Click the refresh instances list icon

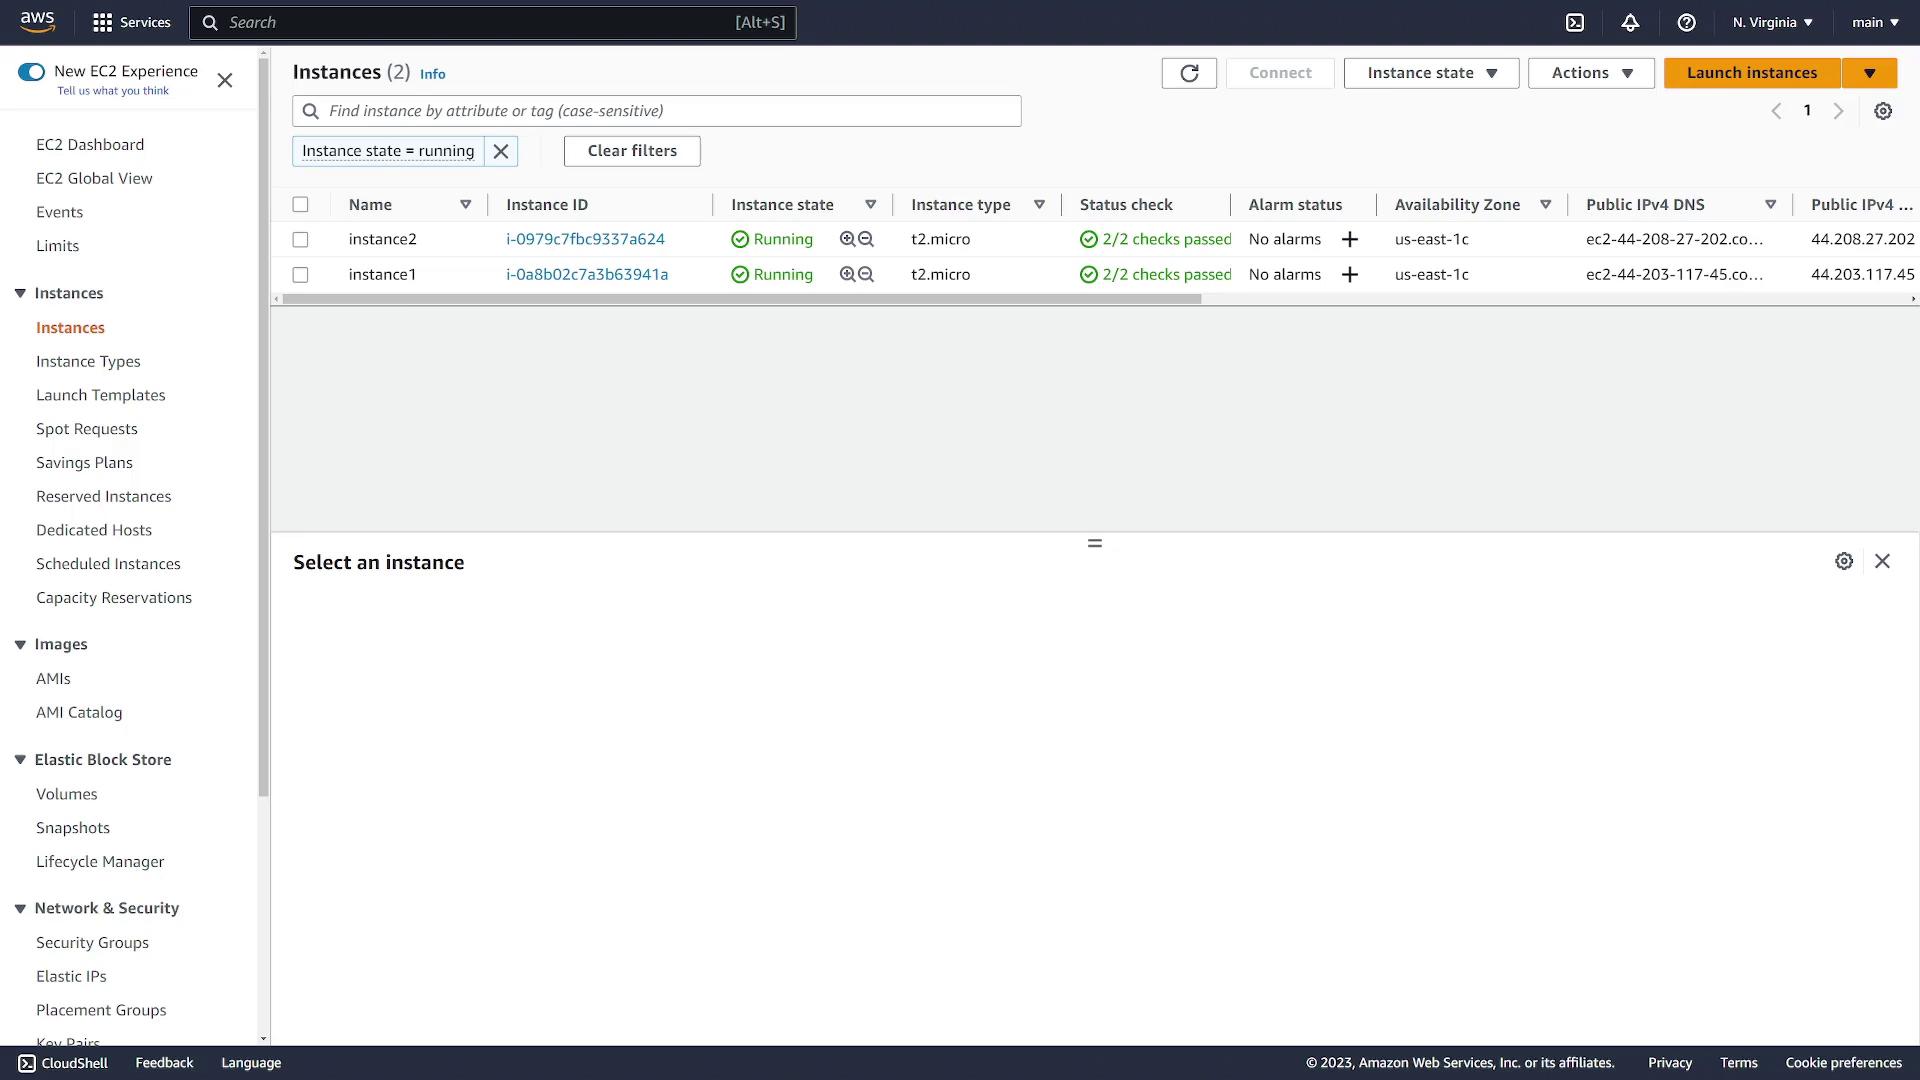(x=1189, y=73)
